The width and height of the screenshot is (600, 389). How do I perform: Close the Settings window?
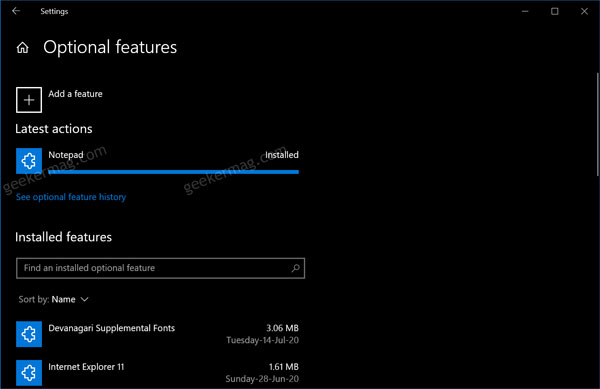[x=584, y=11]
